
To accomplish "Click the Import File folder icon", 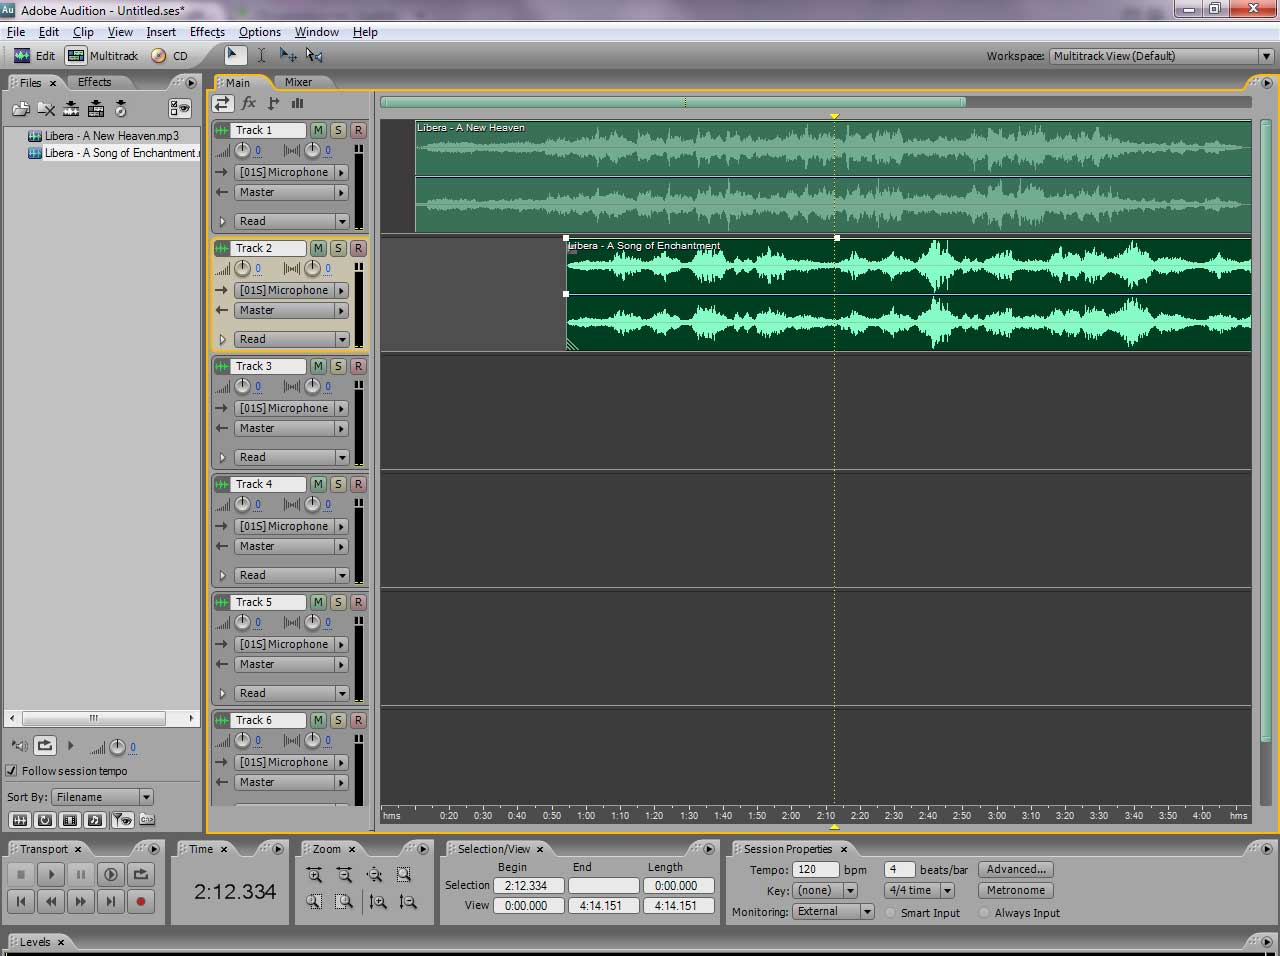I will (x=20, y=109).
